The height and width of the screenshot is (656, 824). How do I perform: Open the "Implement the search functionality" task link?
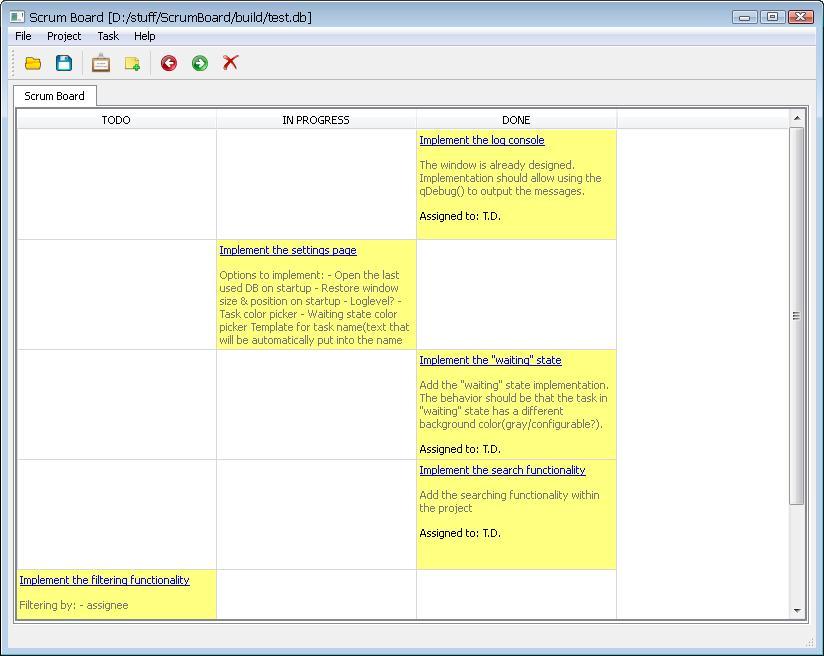click(502, 470)
